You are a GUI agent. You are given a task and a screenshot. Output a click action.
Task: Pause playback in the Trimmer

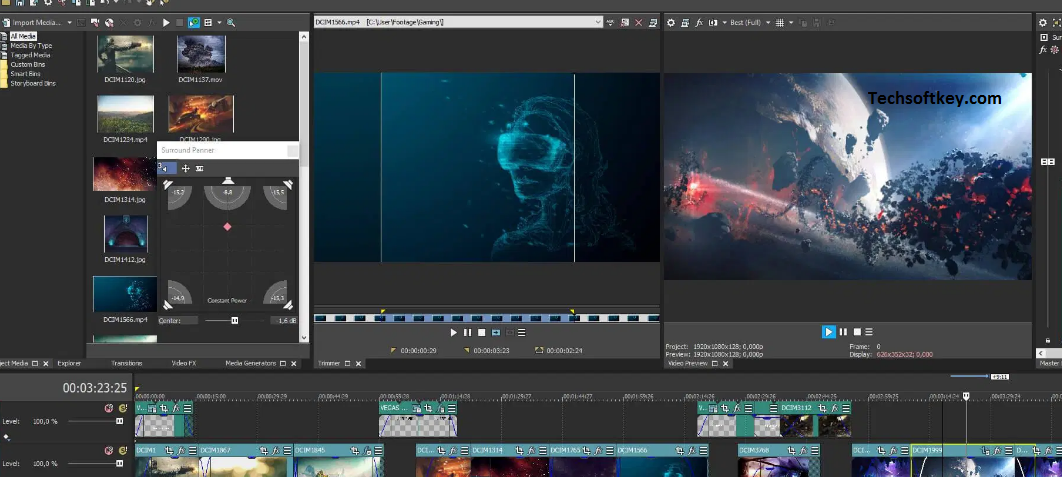pos(467,333)
